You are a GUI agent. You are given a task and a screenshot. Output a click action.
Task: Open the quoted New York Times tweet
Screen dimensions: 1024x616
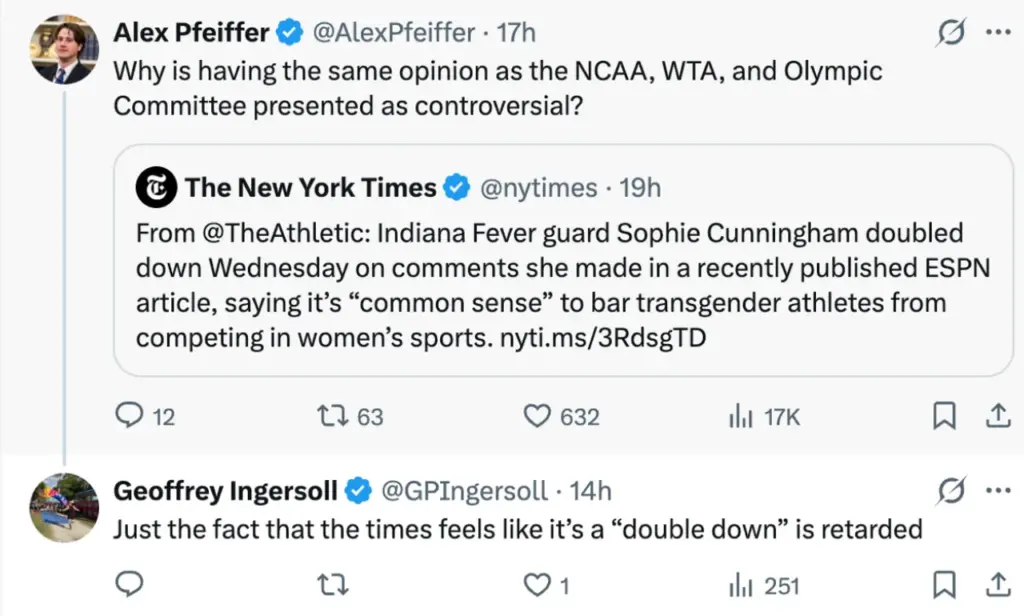coord(563,260)
